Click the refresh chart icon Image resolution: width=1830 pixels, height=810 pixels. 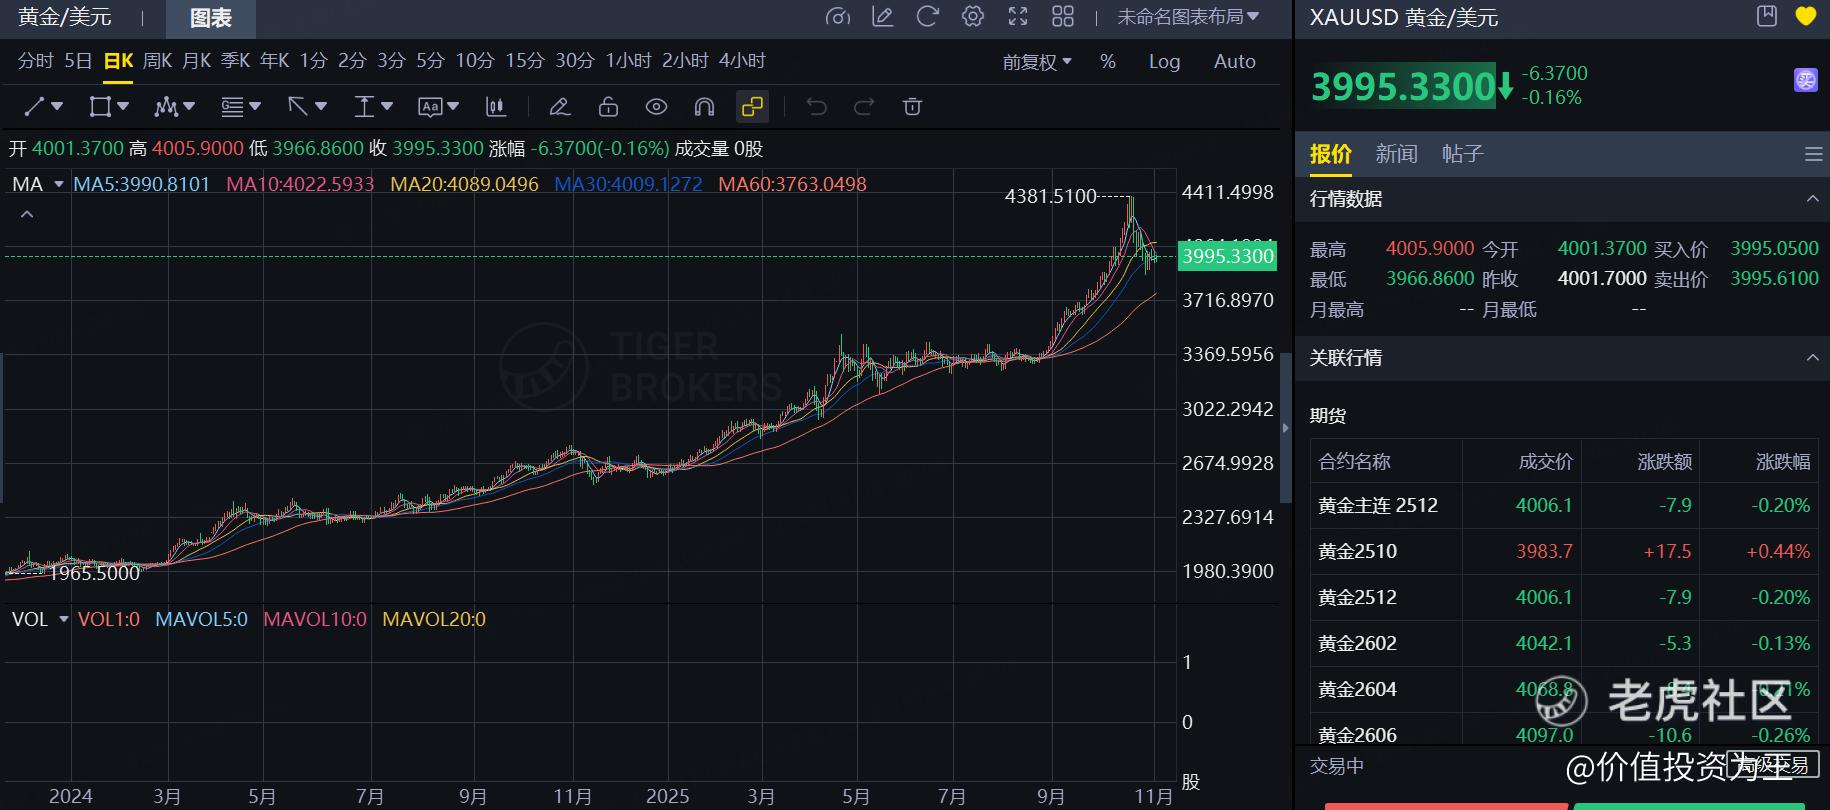927,17
